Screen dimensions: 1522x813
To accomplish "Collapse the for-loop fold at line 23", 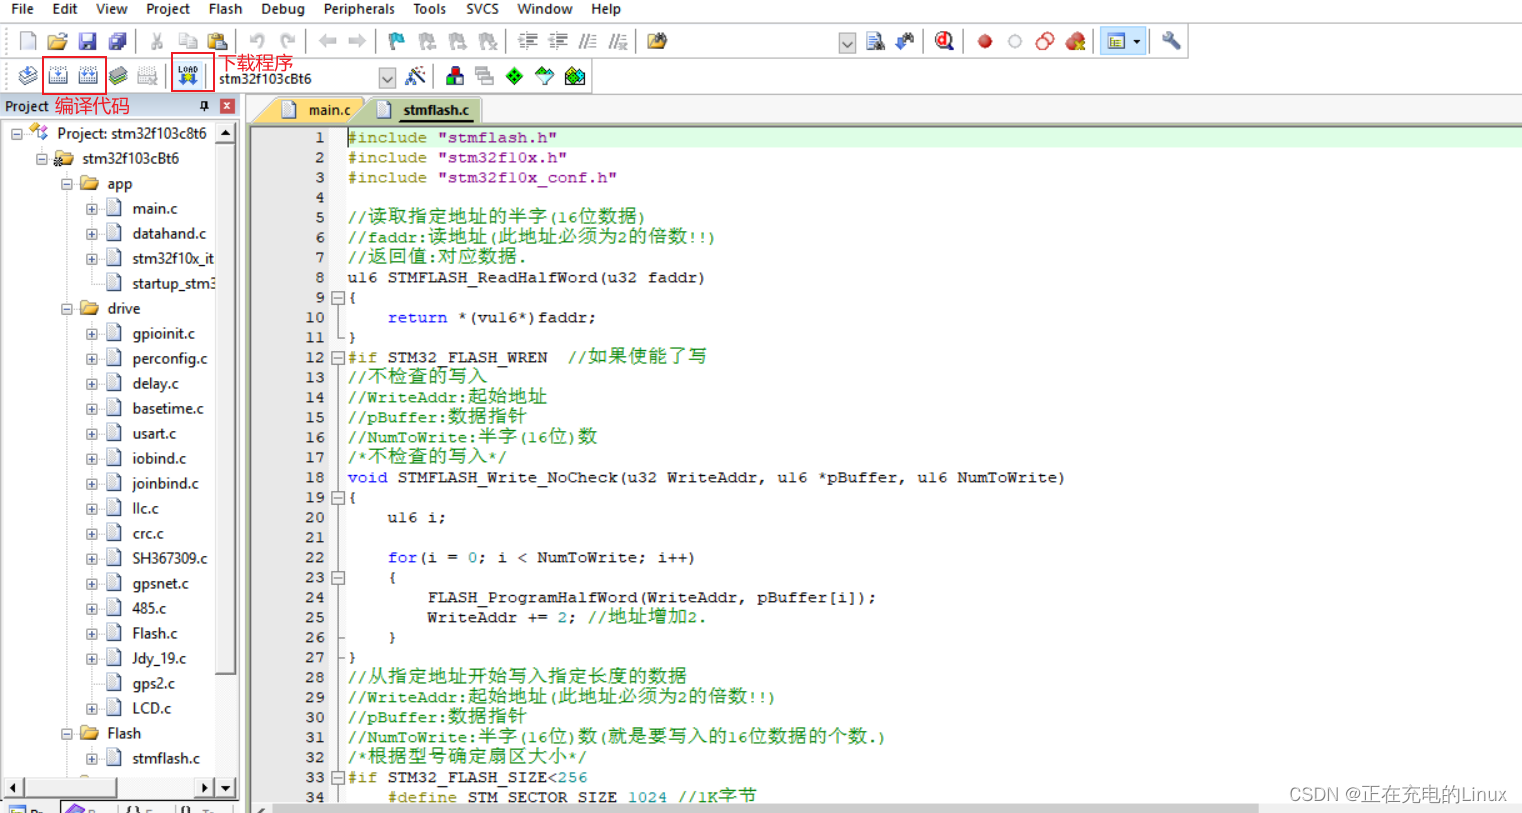I will coord(338,577).
